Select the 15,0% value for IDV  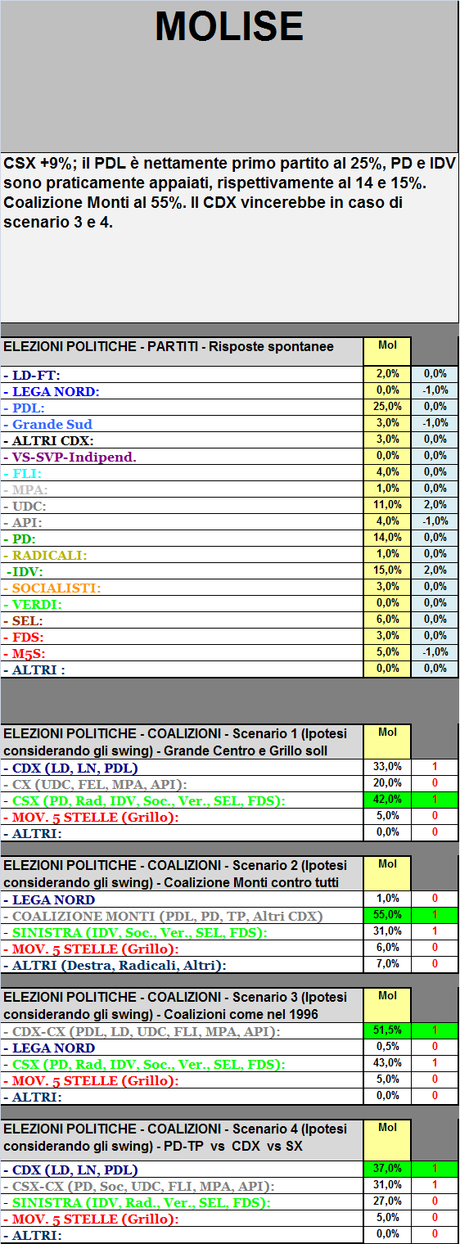(x=387, y=571)
